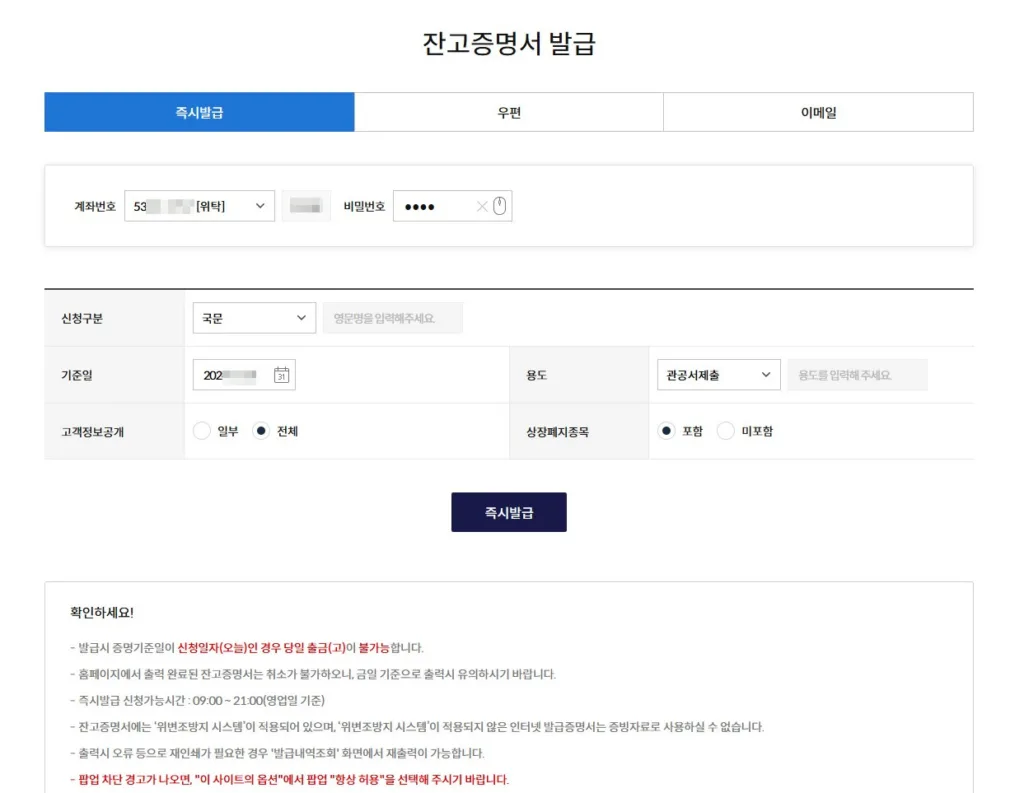Viewport: 1024px width, 793px height.
Task: Click the 용도 text entry field
Action: pos(857,375)
